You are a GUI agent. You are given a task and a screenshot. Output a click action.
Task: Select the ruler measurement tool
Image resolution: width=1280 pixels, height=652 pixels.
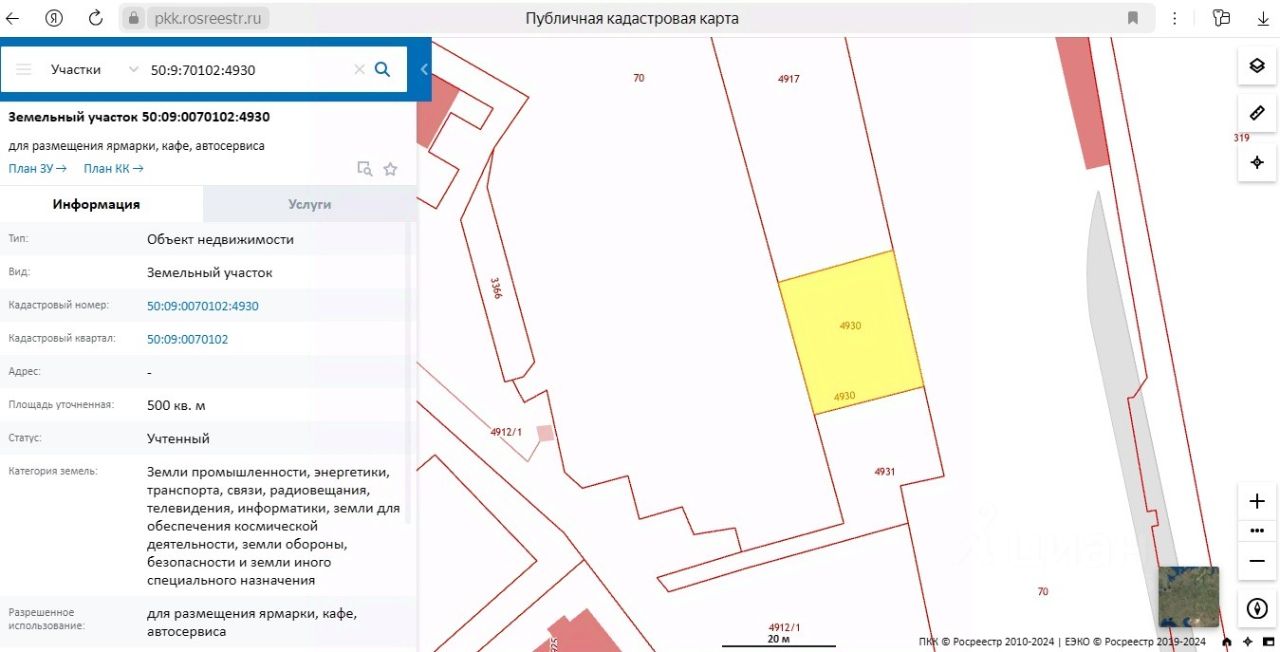point(1256,114)
